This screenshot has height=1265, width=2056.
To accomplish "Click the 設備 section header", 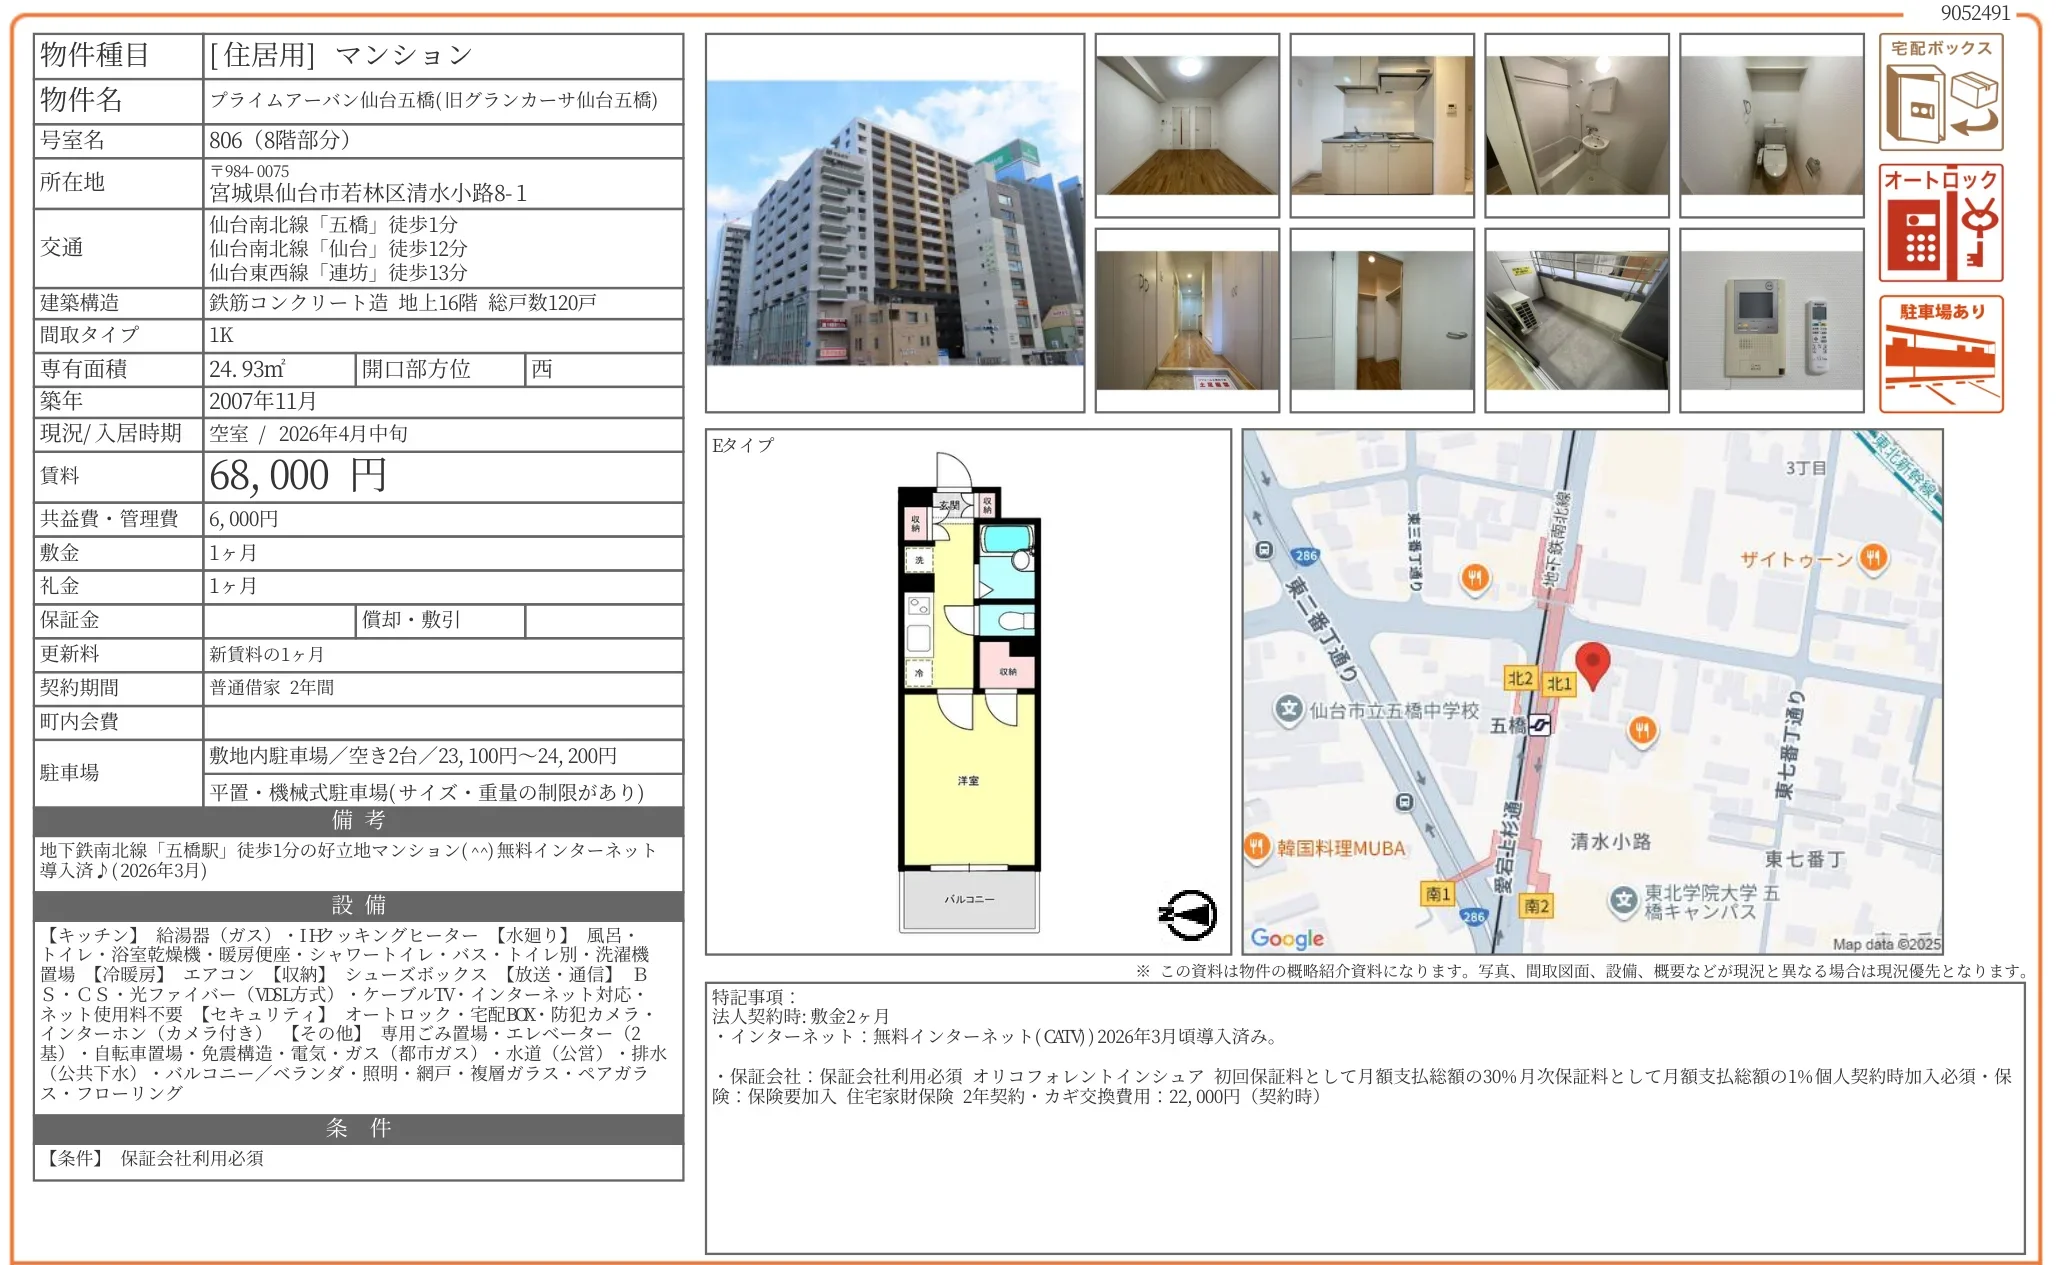I will [359, 906].
